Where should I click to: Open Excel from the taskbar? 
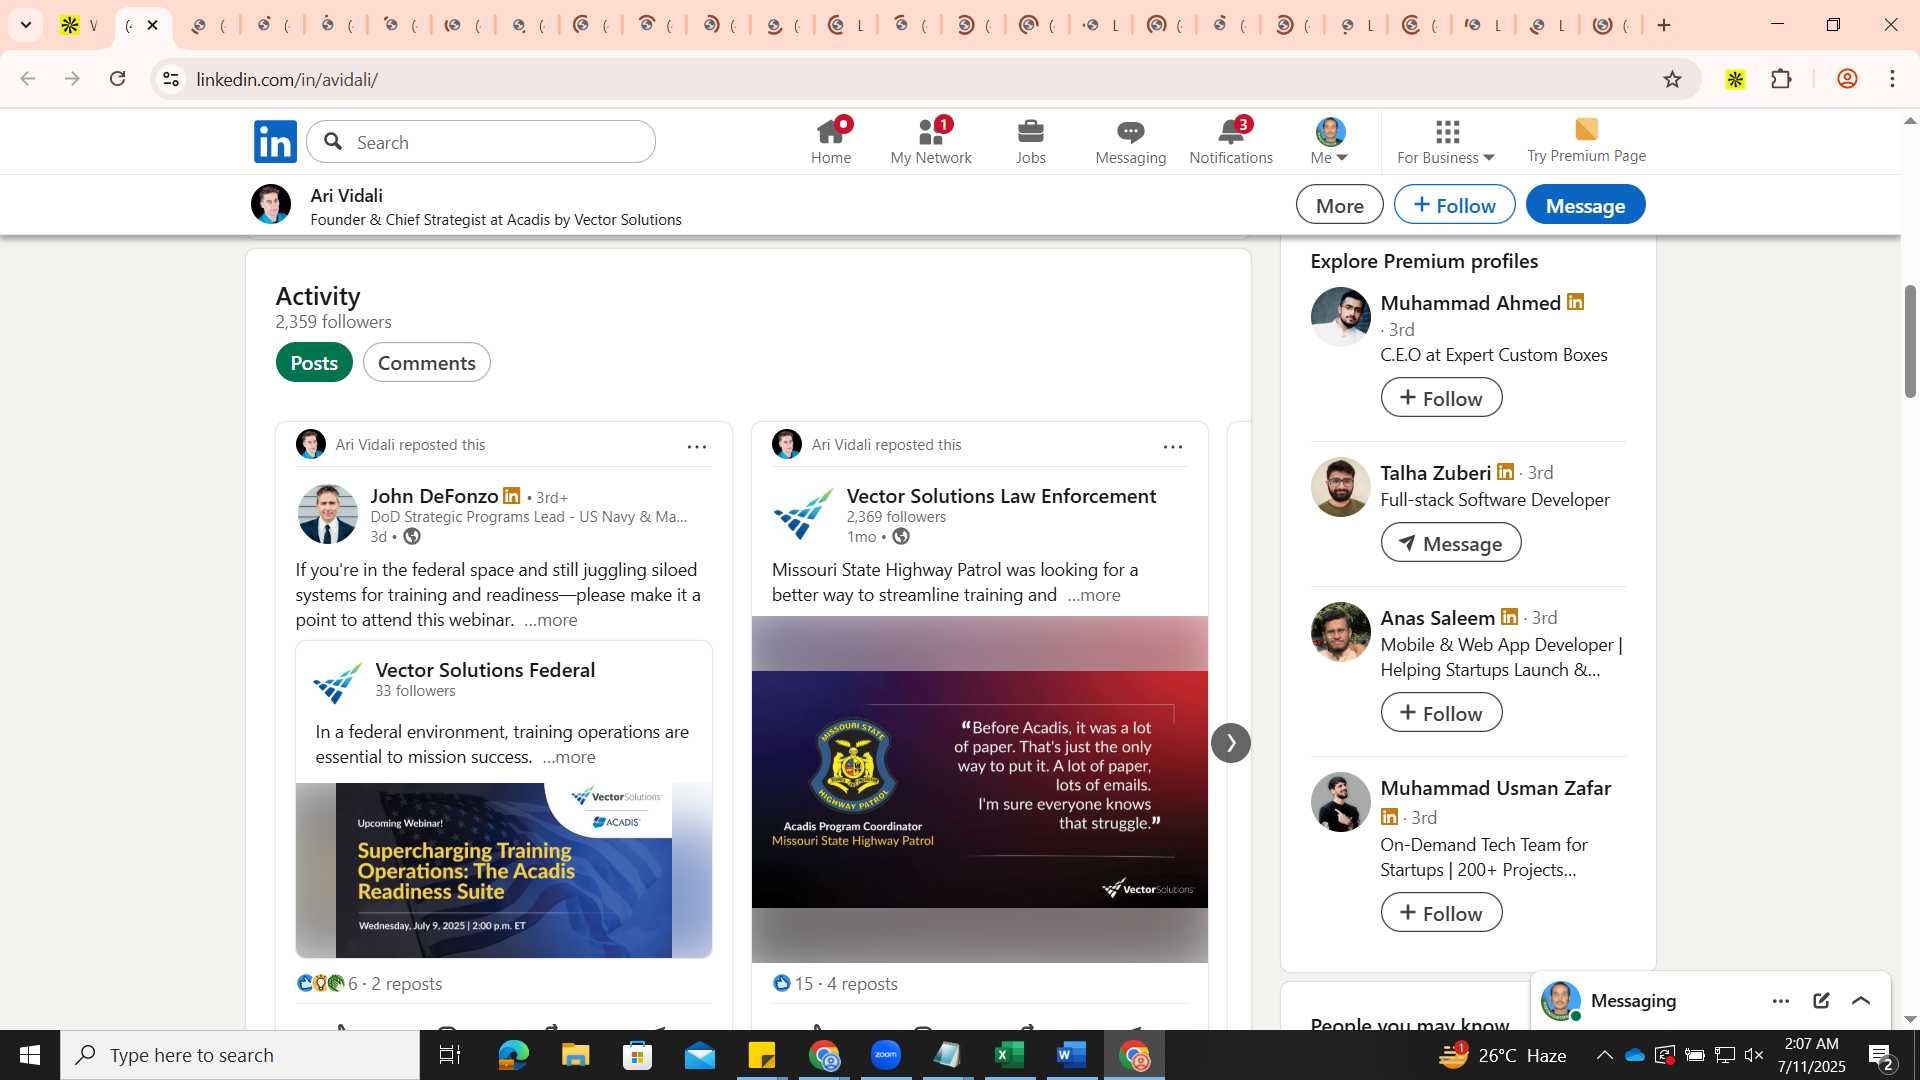click(x=1009, y=1055)
